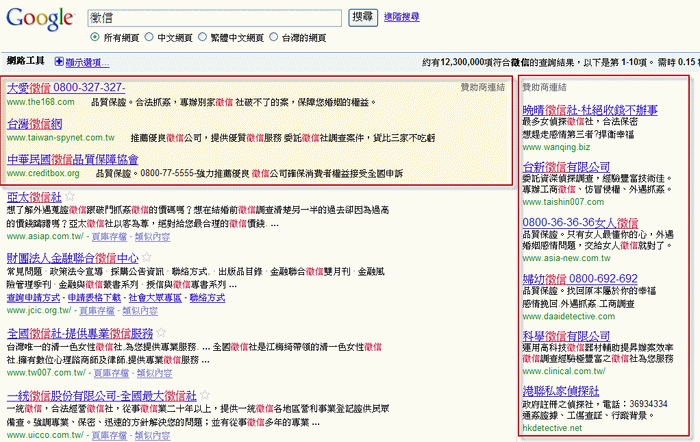
Task: Click the www.the168.com URL text
Action: (41, 102)
